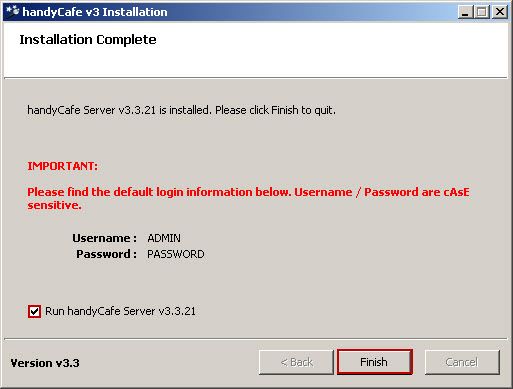Click the red case-sensitive login warning text
This screenshot has height=389, width=513.
tap(248, 198)
